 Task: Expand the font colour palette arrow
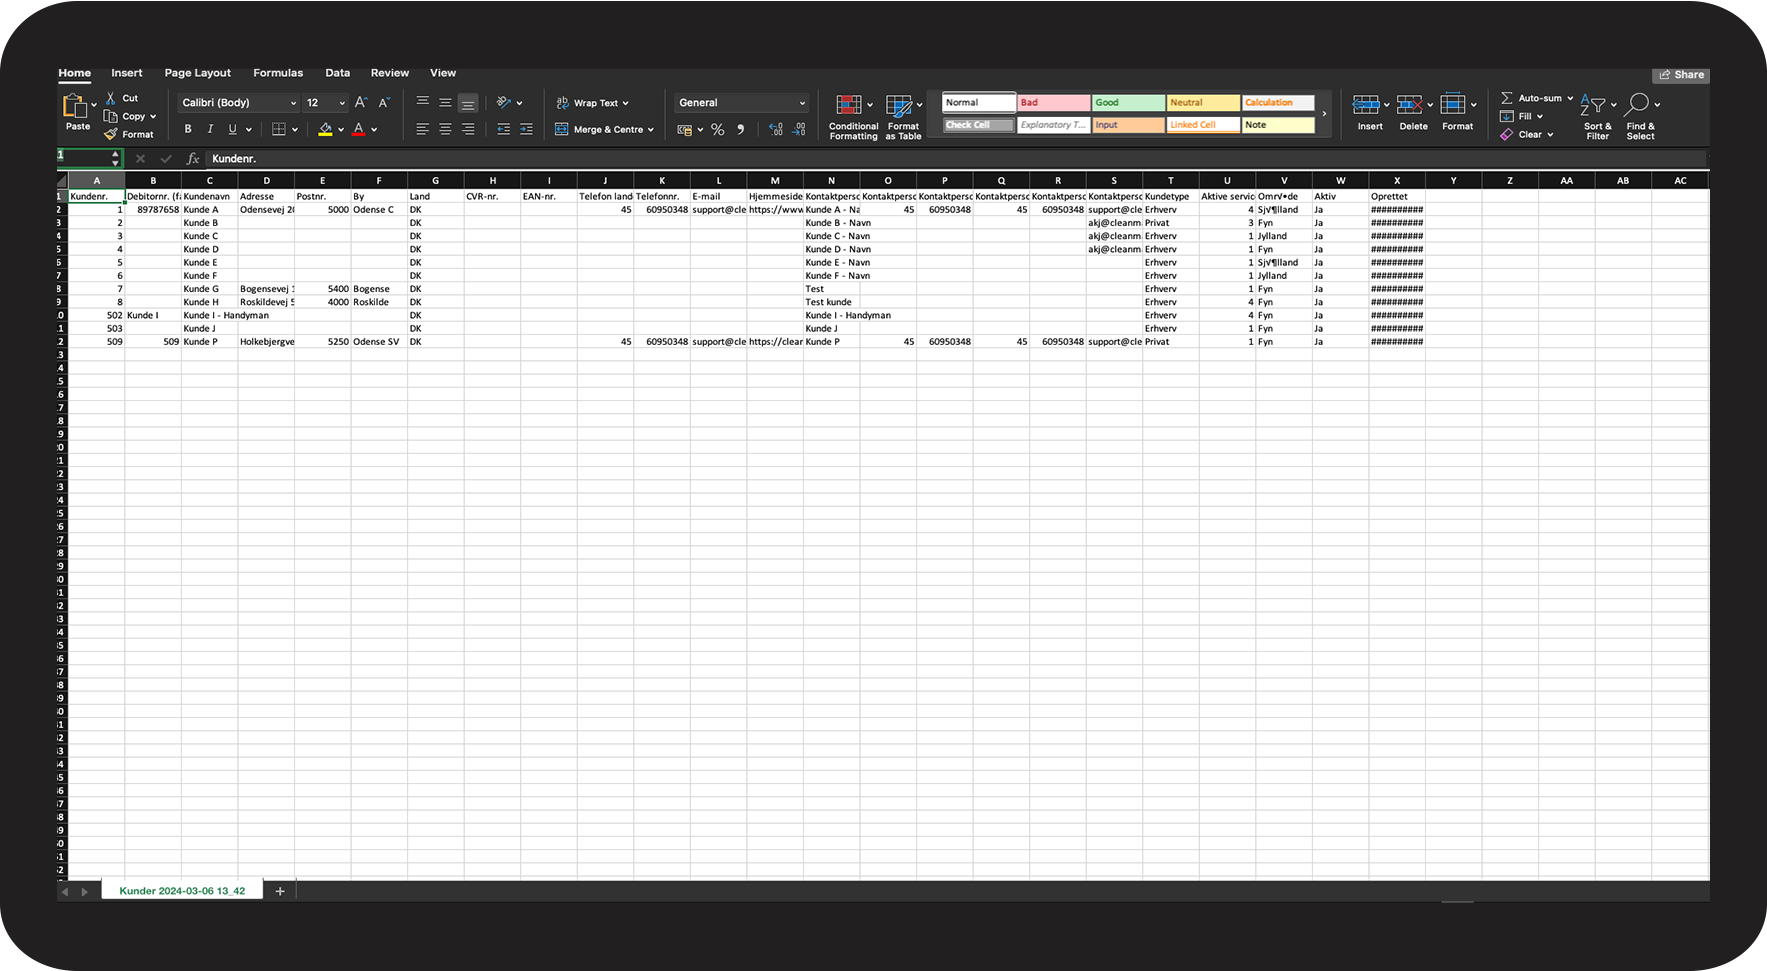coord(374,130)
